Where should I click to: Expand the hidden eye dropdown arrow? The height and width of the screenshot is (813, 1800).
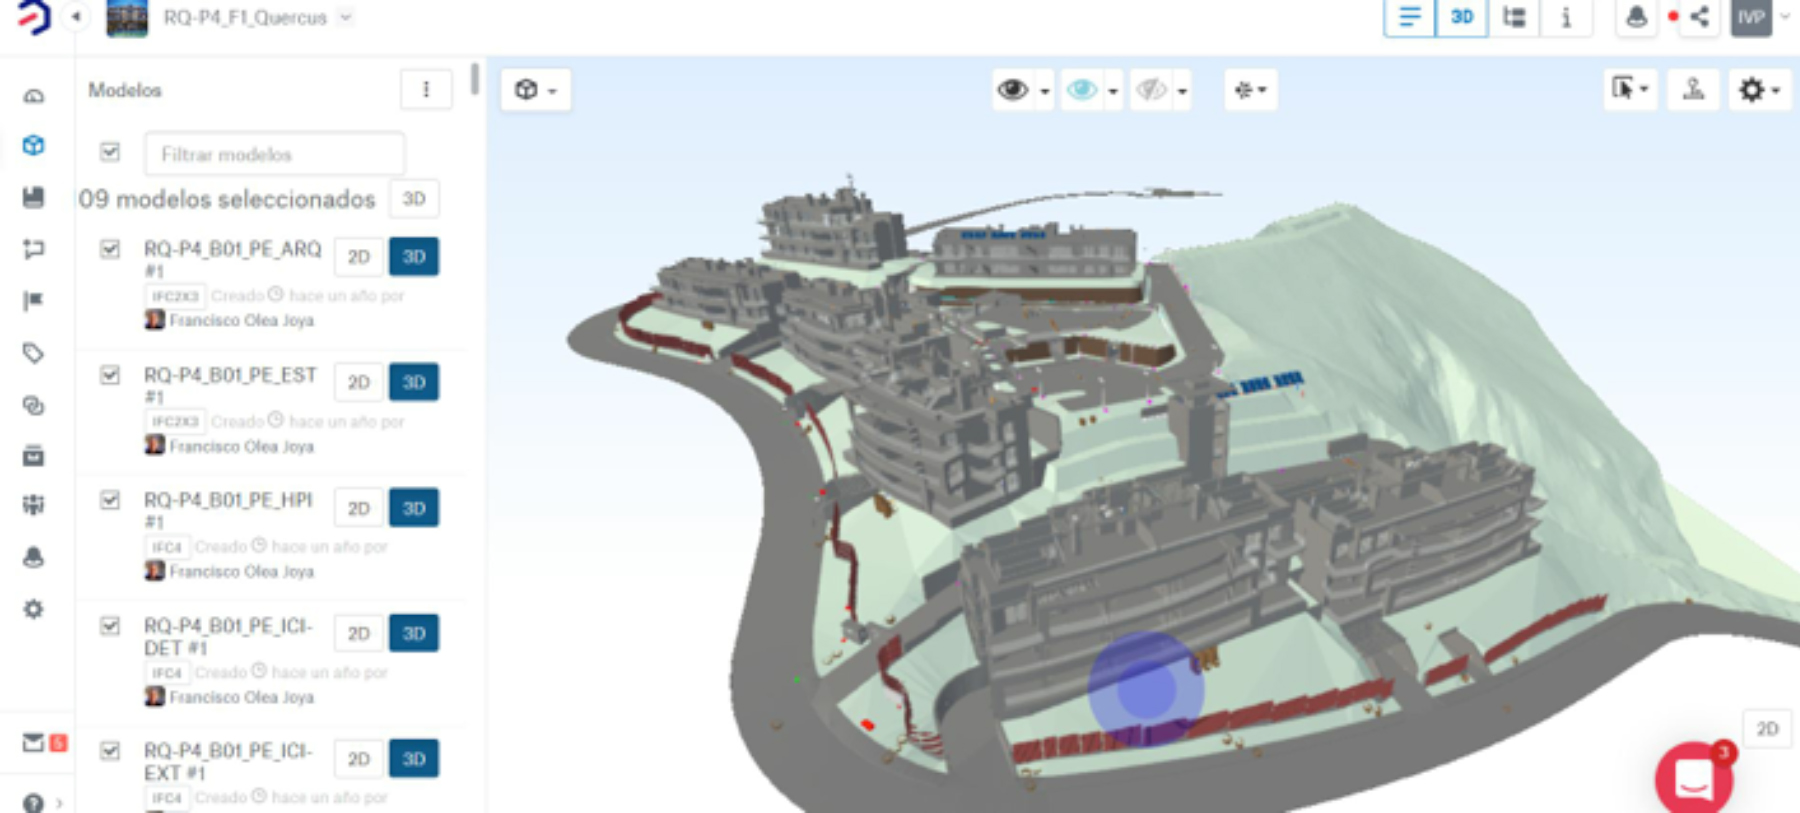pyautogui.click(x=1182, y=91)
